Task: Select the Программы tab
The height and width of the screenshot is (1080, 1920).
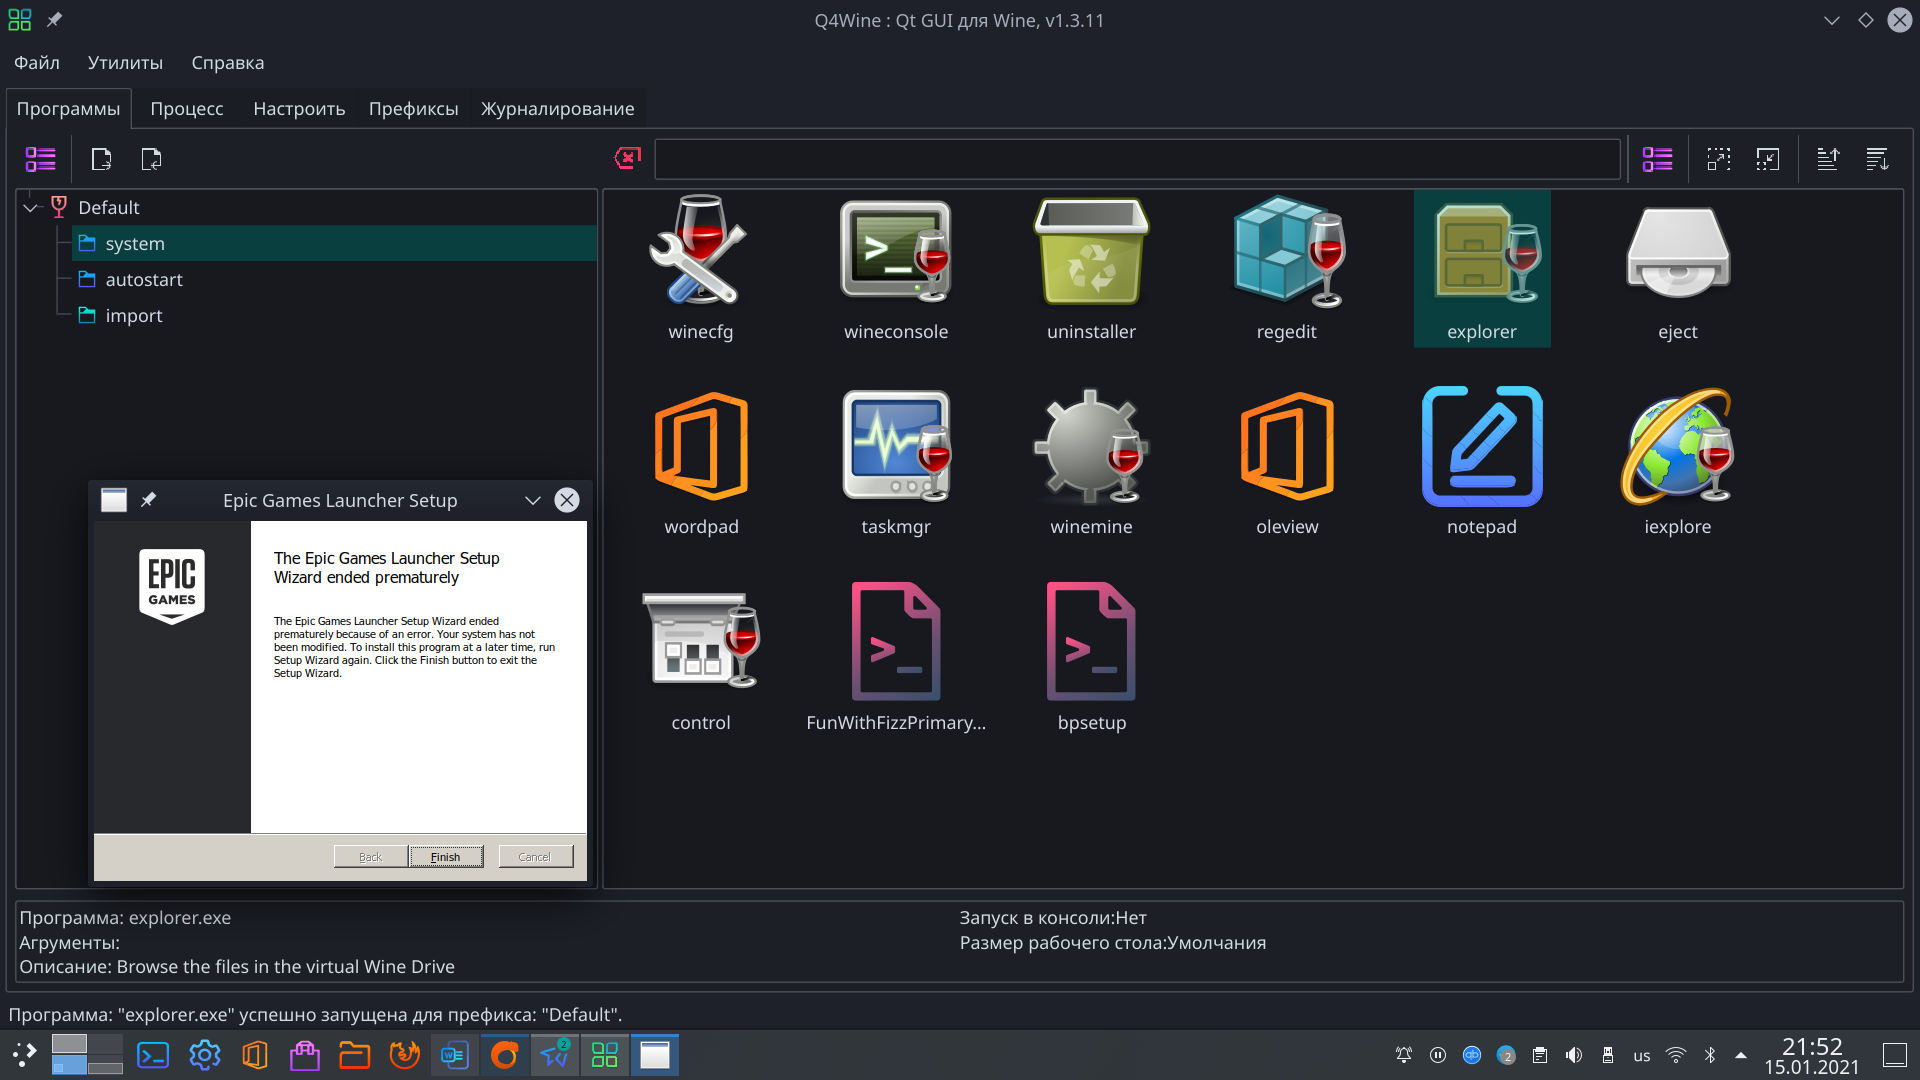Action: [68, 108]
